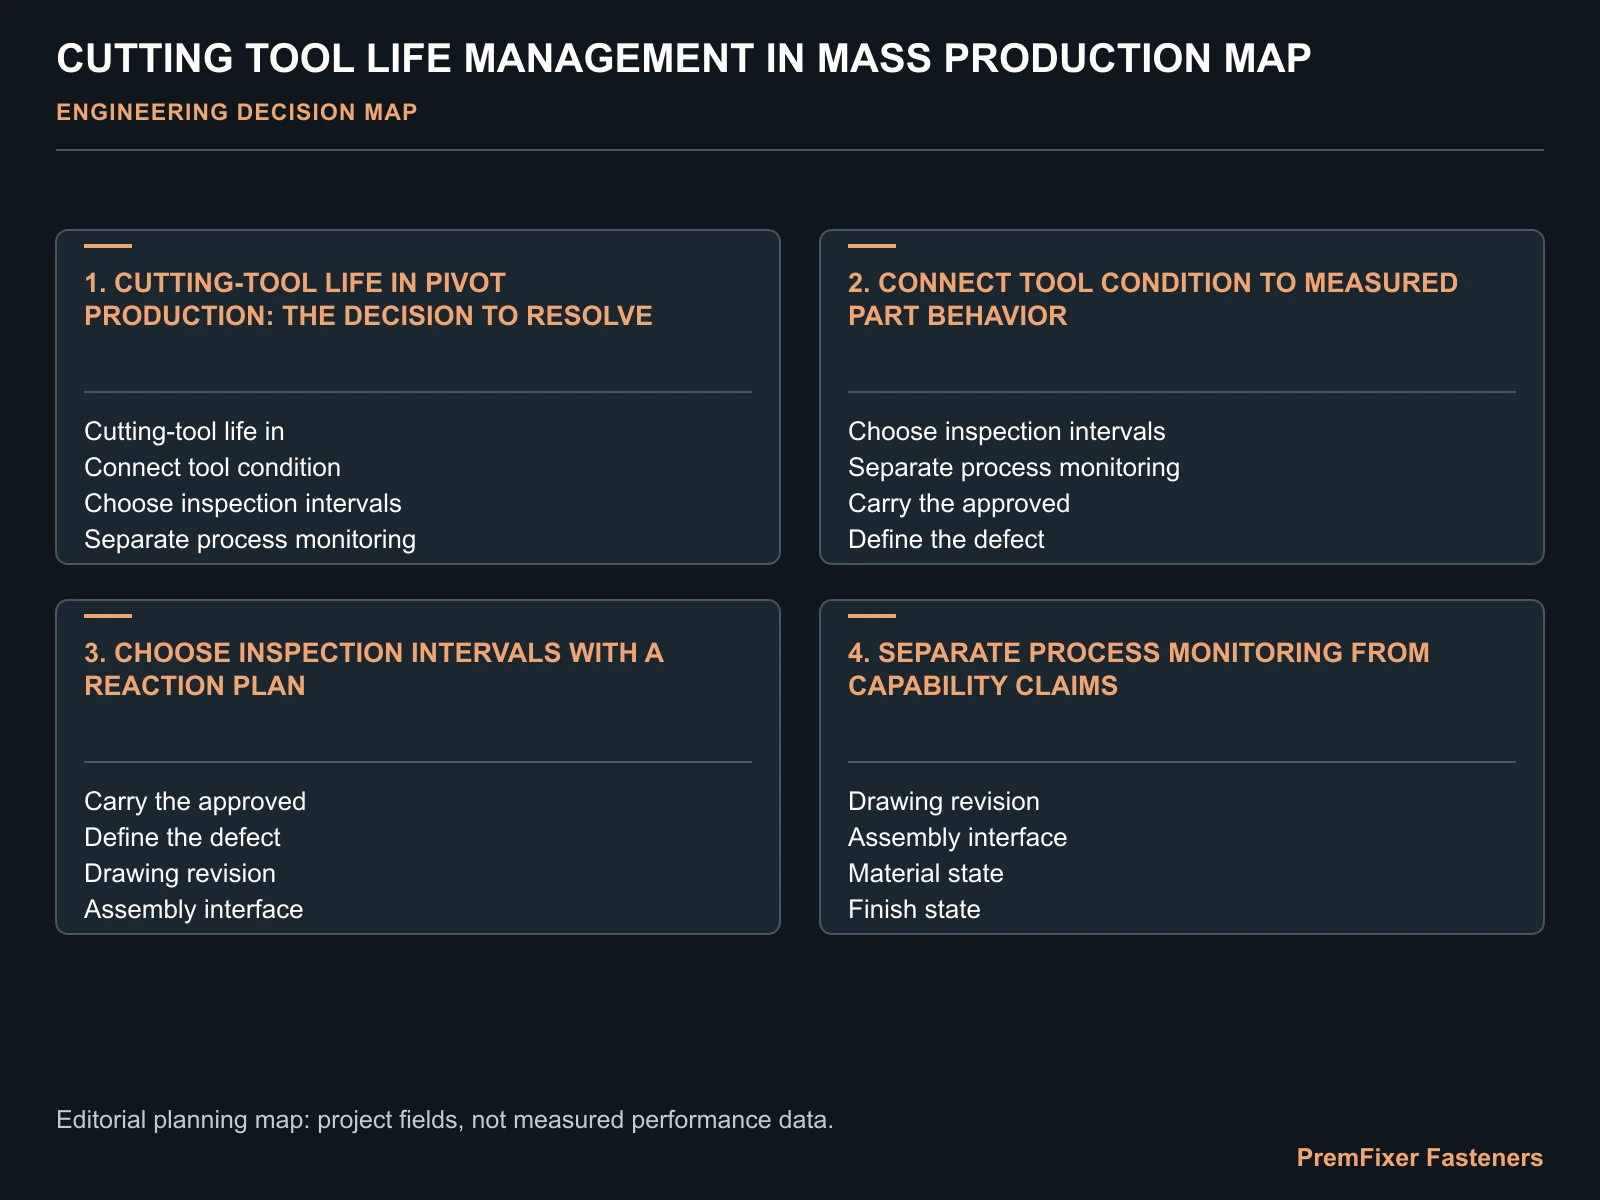Image resolution: width=1600 pixels, height=1200 pixels.
Task: Click the 'Material state' entry
Action: (x=926, y=873)
